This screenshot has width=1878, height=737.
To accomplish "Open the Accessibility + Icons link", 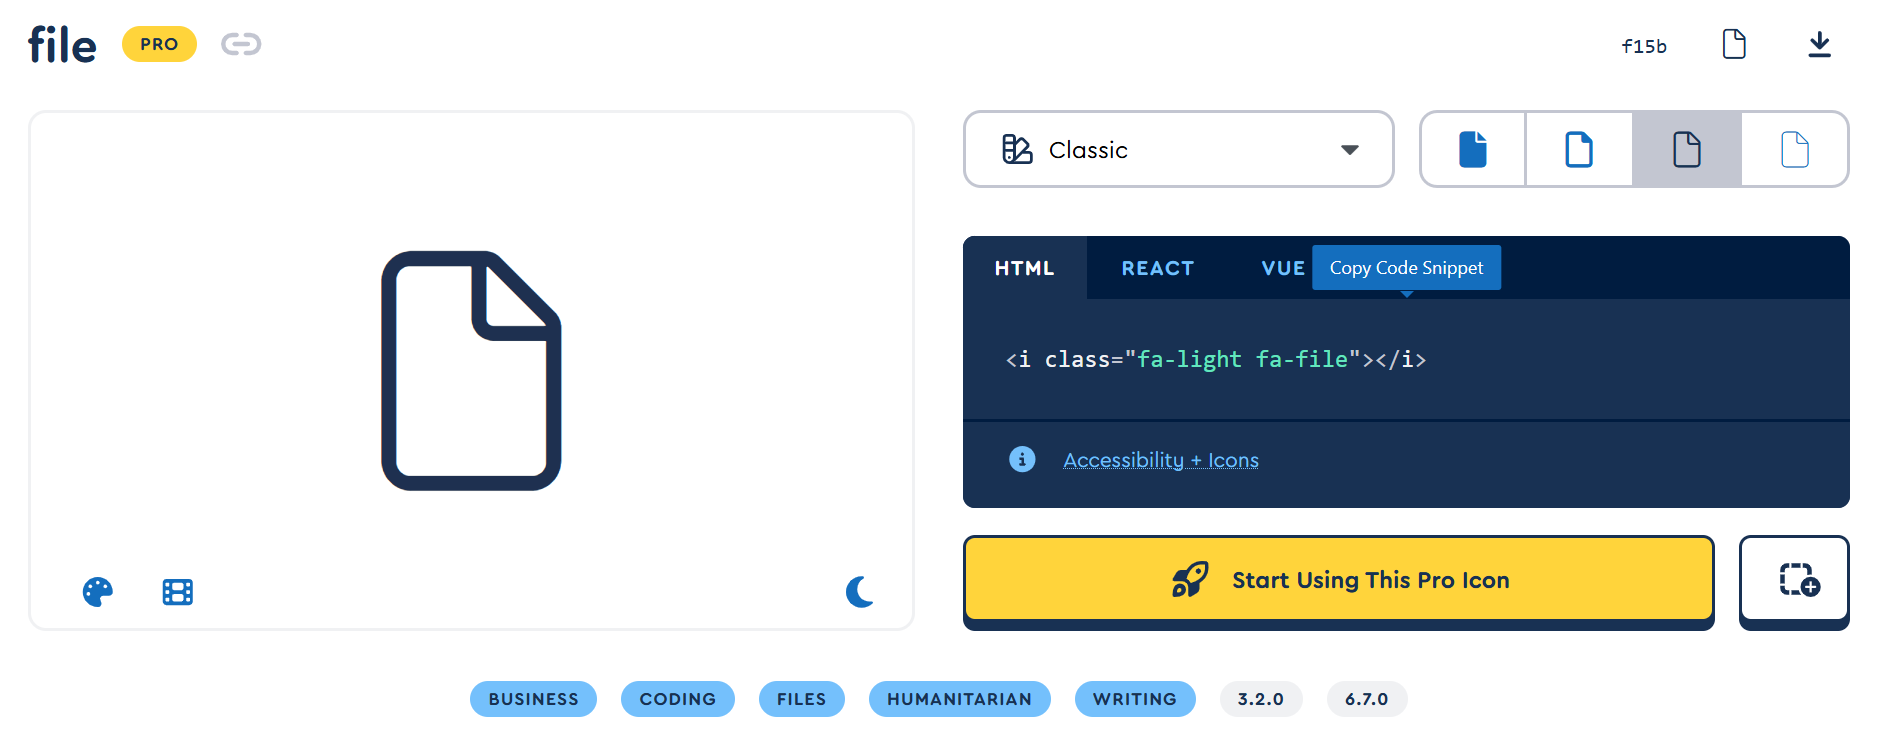I will point(1160,460).
